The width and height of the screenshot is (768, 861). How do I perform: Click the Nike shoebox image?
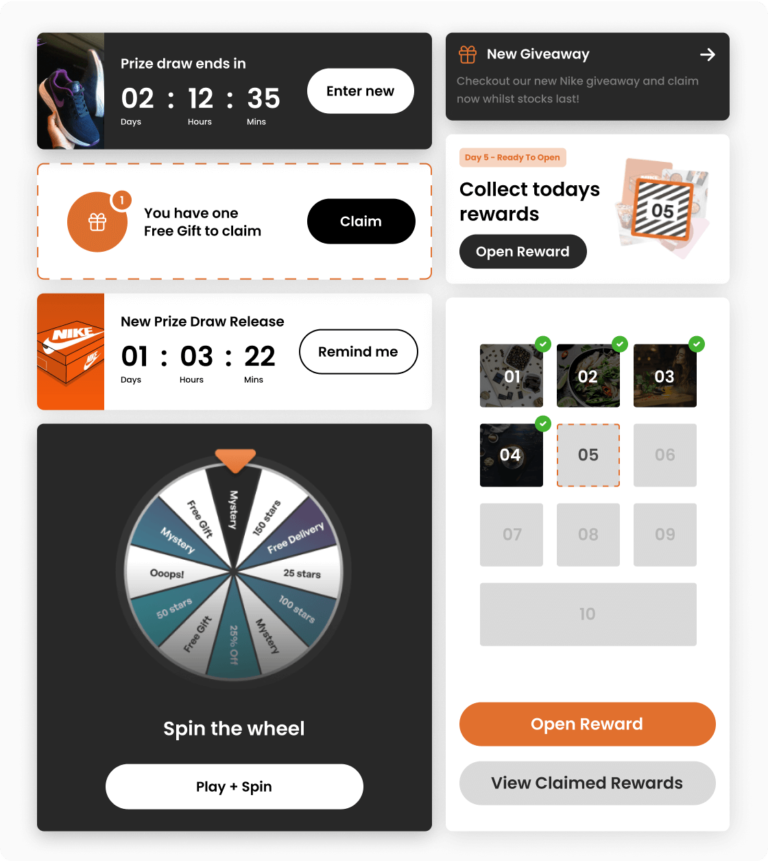[70, 351]
